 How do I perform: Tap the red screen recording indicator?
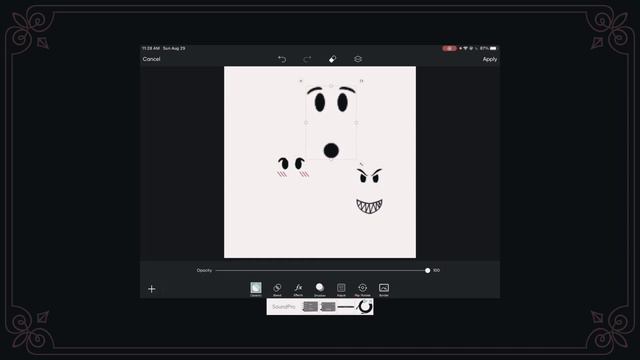449,48
